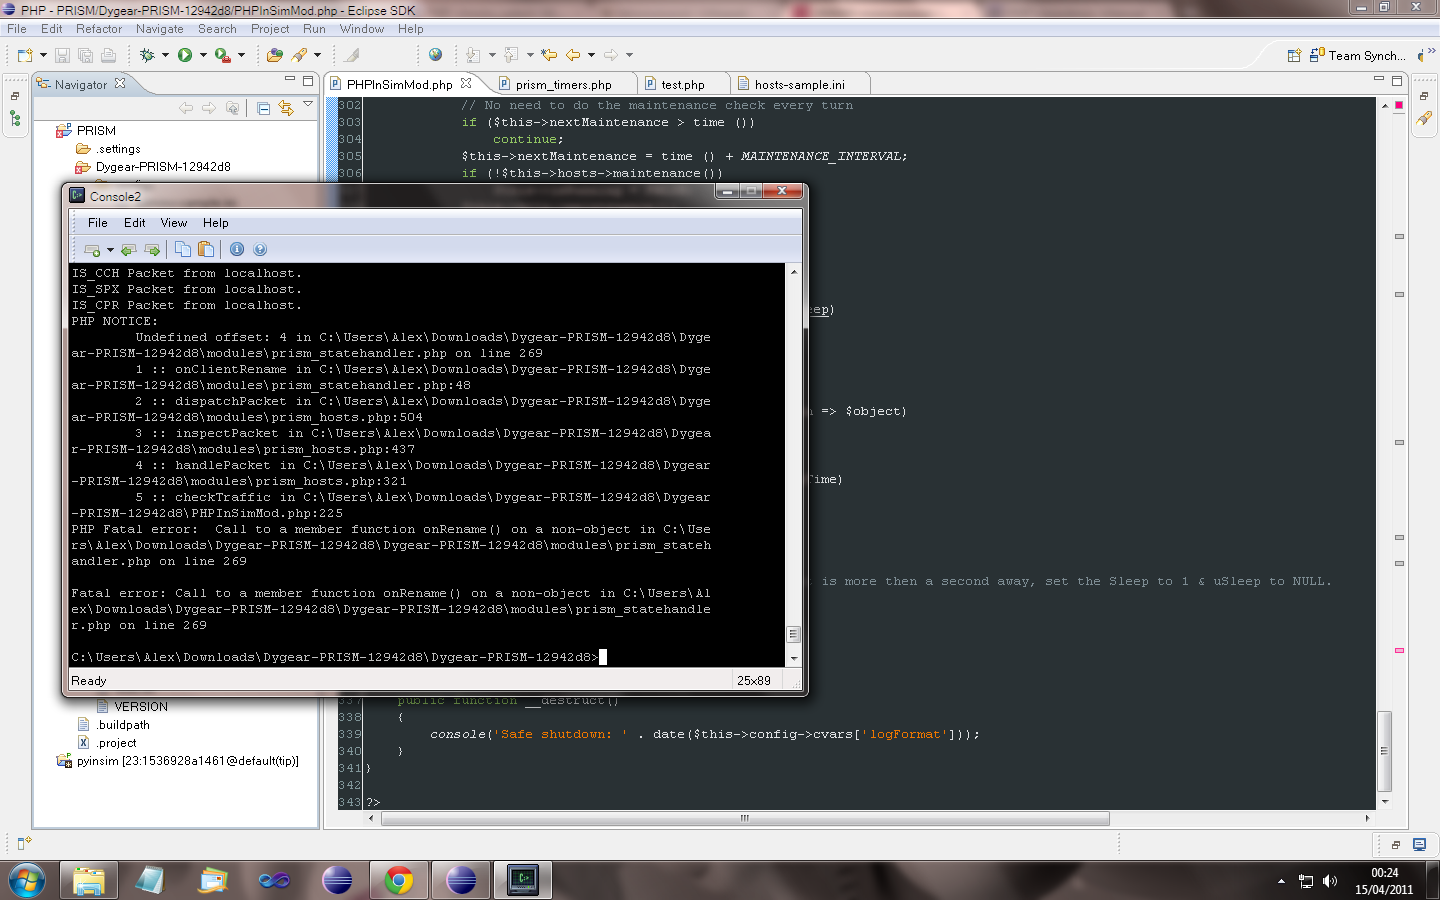Select the VERSION file in Navigator
The width and height of the screenshot is (1440, 900).
coord(141,707)
